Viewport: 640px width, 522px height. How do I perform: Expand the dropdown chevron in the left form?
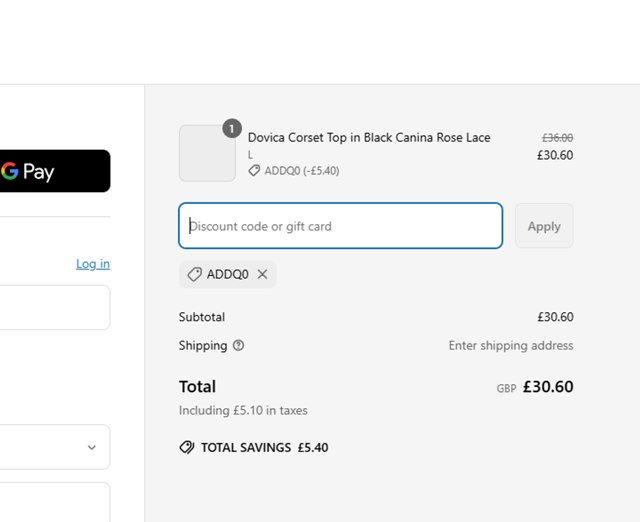point(92,447)
